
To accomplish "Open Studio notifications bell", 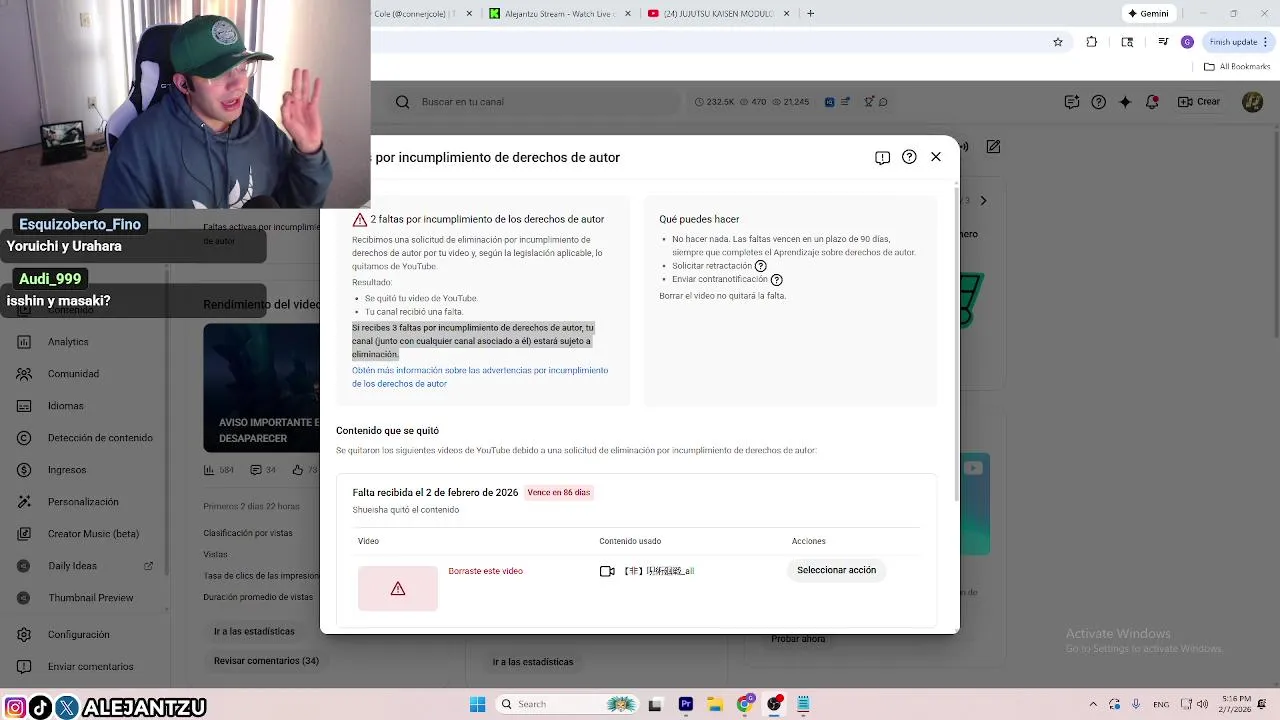I will [1152, 102].
